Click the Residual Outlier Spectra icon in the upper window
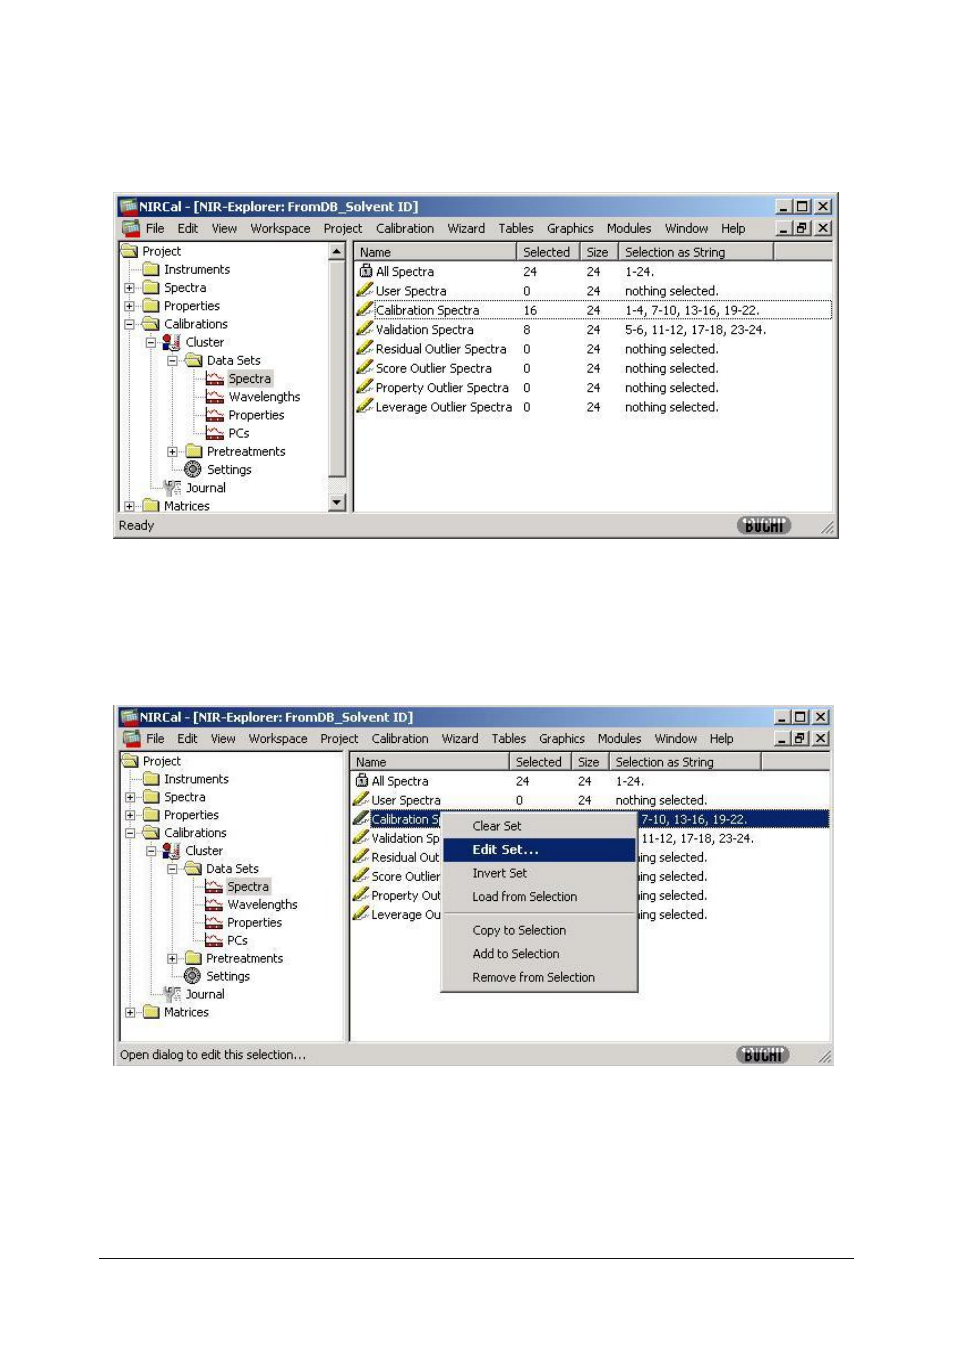955x1350 pixels. (365, 348)
